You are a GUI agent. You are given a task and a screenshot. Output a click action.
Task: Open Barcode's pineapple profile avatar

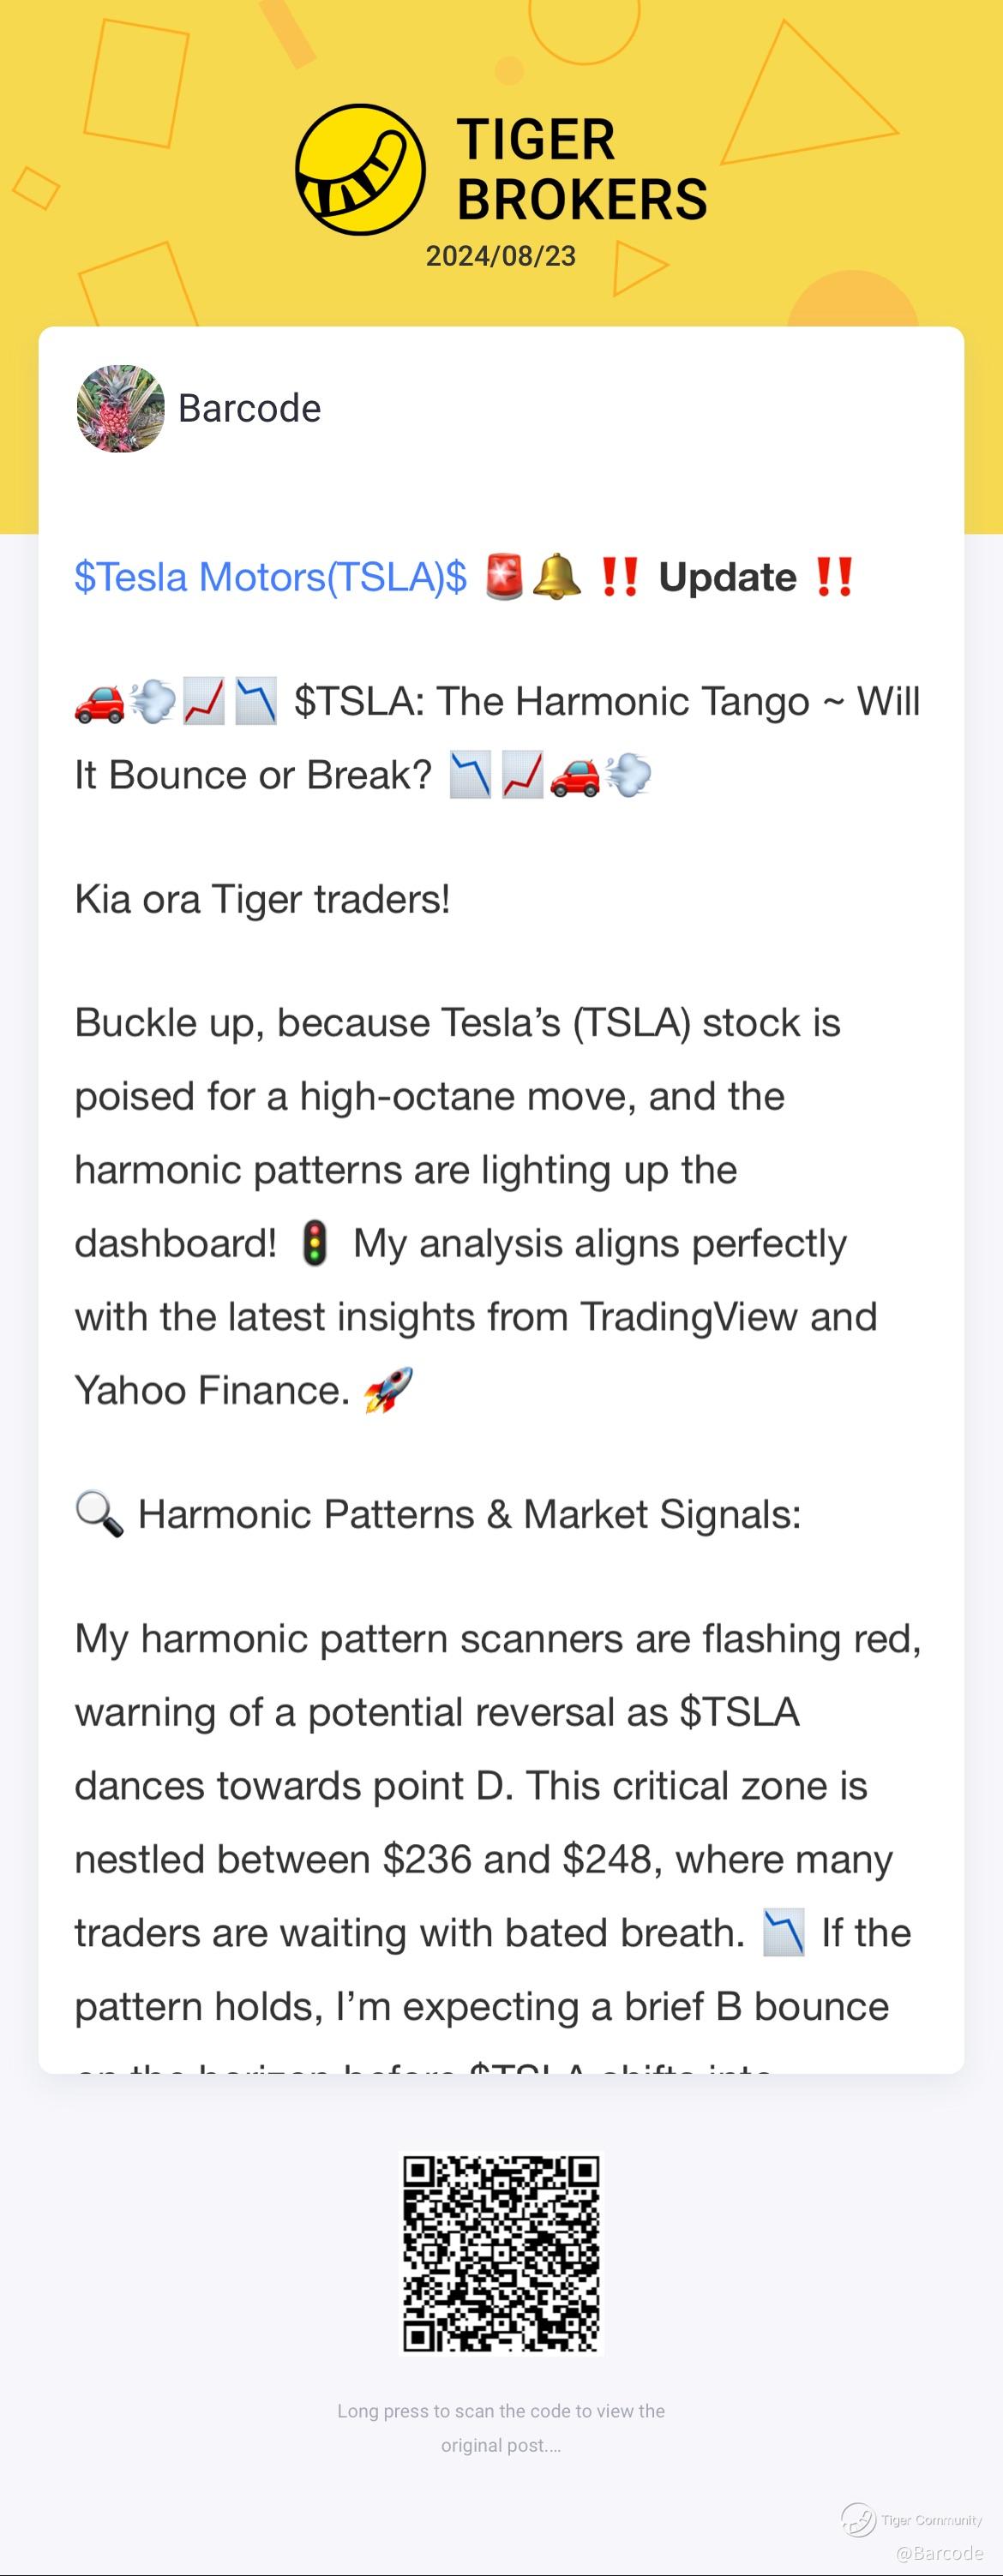120,408
